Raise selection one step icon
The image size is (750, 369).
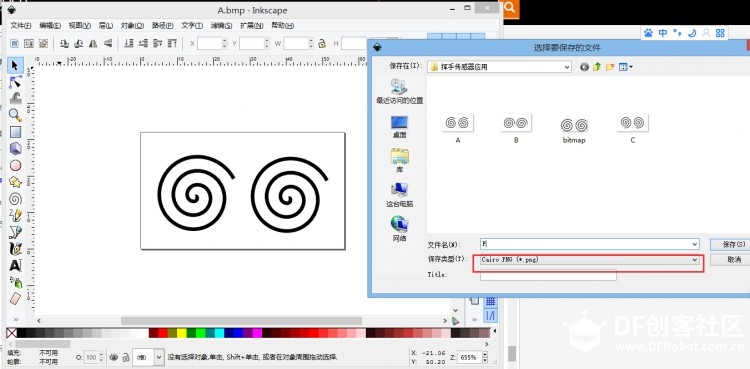click(157, 44)
